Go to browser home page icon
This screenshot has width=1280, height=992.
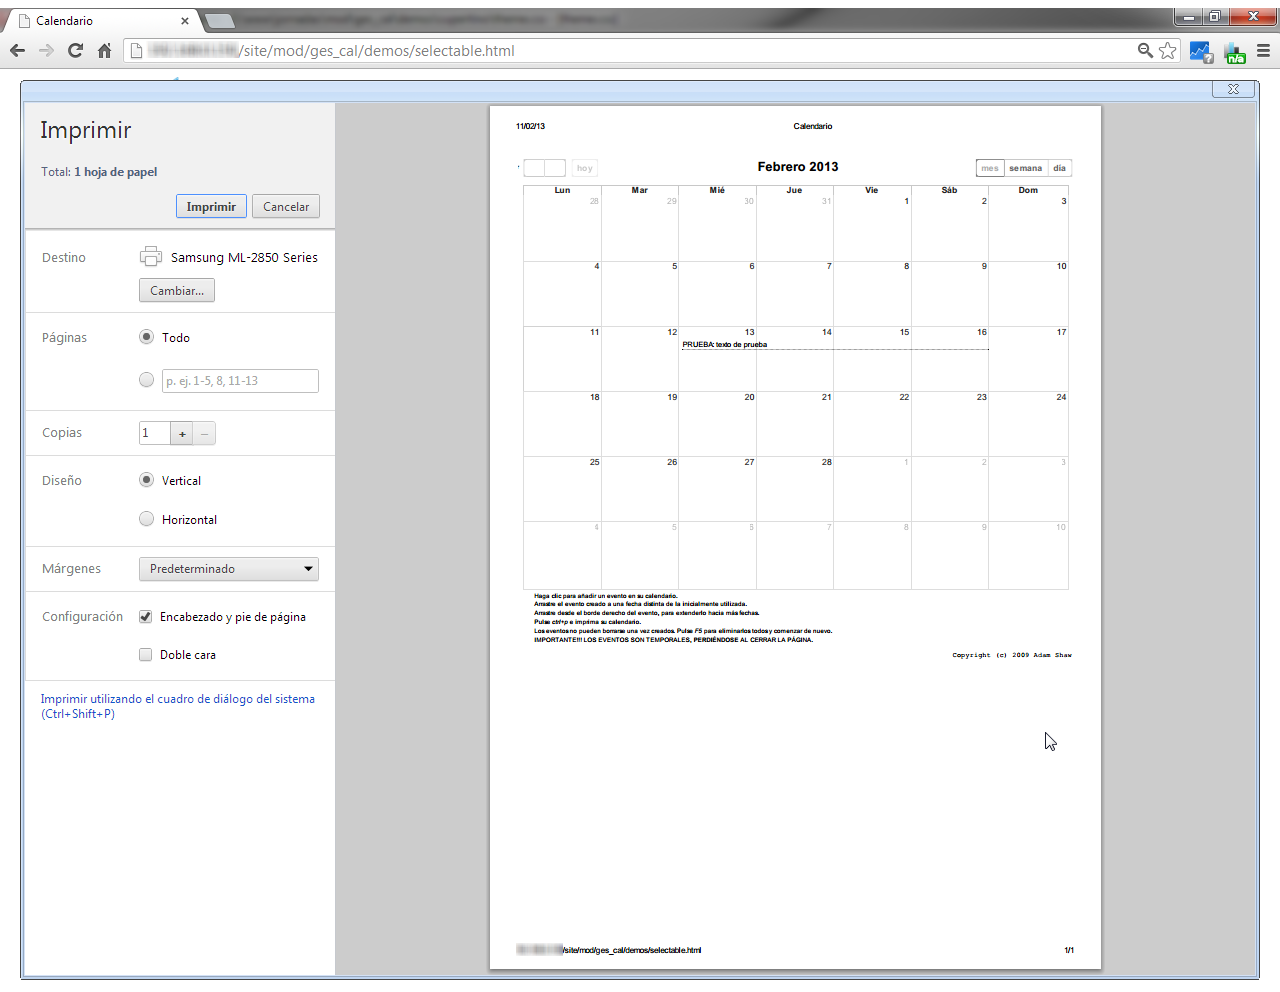tap(104, 51)
